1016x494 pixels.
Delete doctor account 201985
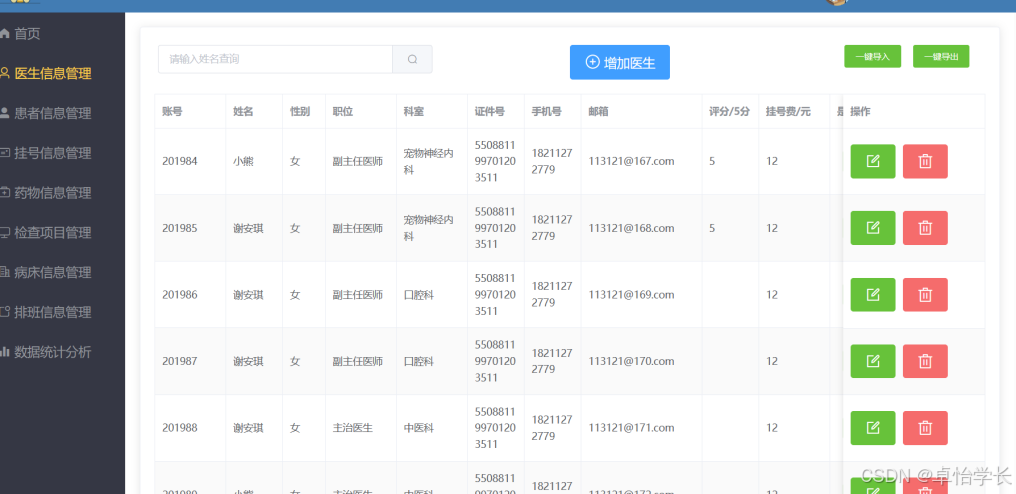pyautogui.click(x=925, y=228)
